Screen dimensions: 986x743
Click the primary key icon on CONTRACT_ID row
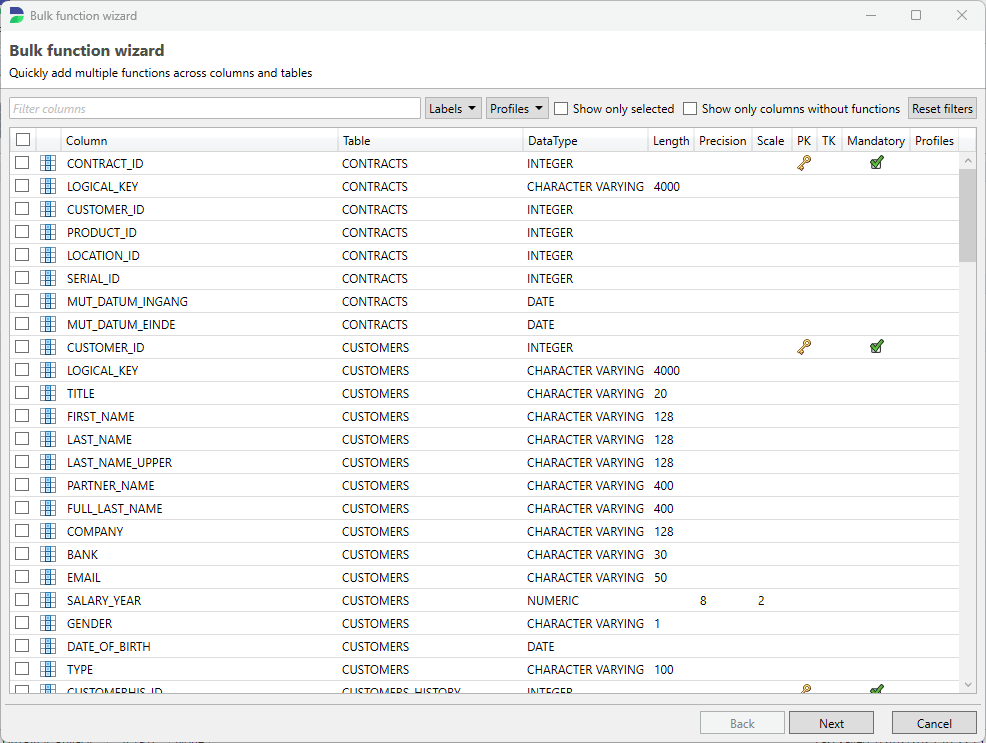click(x=804, y=162)
